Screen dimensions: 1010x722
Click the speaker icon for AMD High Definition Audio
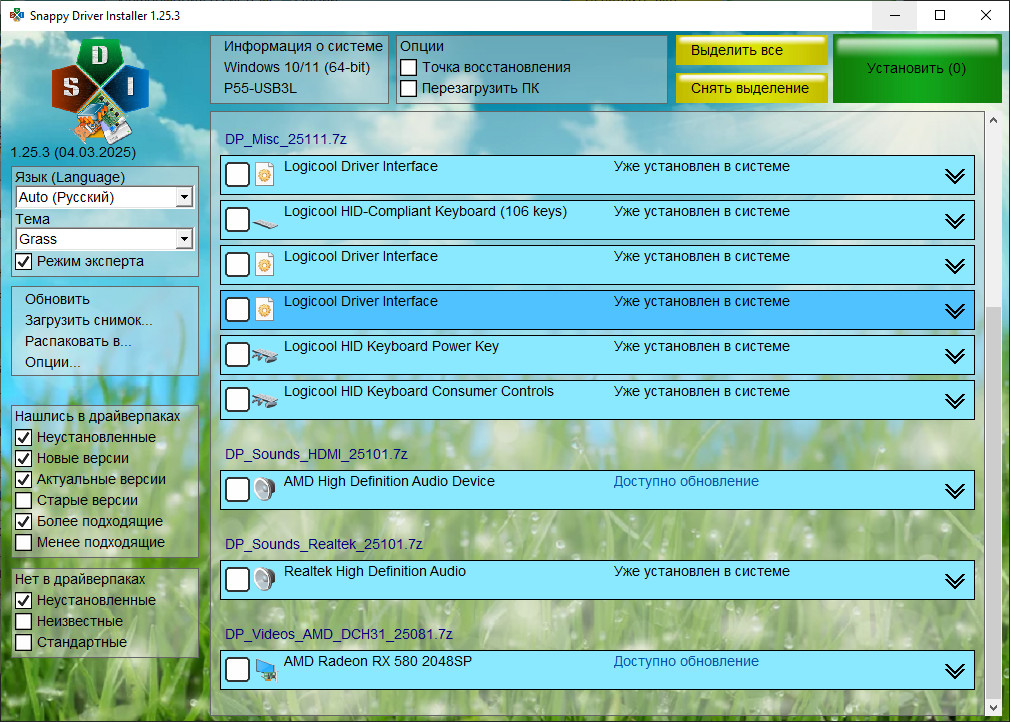click(x=264, y=490)
